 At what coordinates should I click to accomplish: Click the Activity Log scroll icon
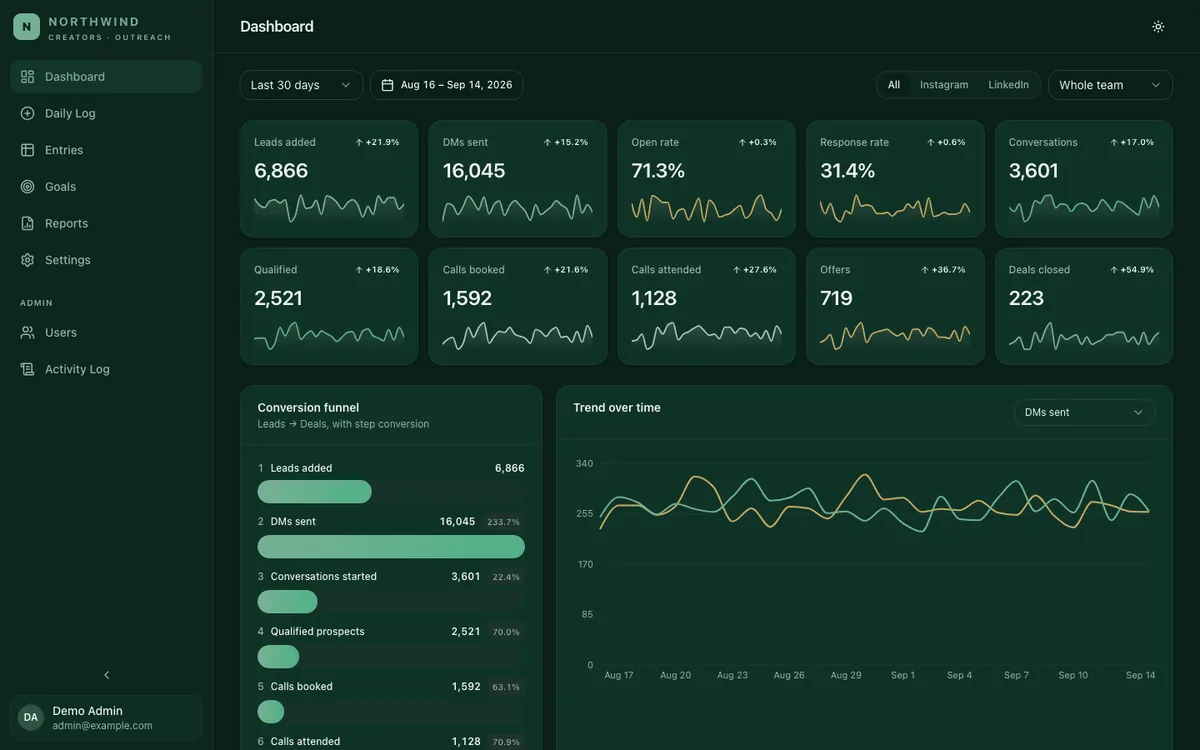27,369
